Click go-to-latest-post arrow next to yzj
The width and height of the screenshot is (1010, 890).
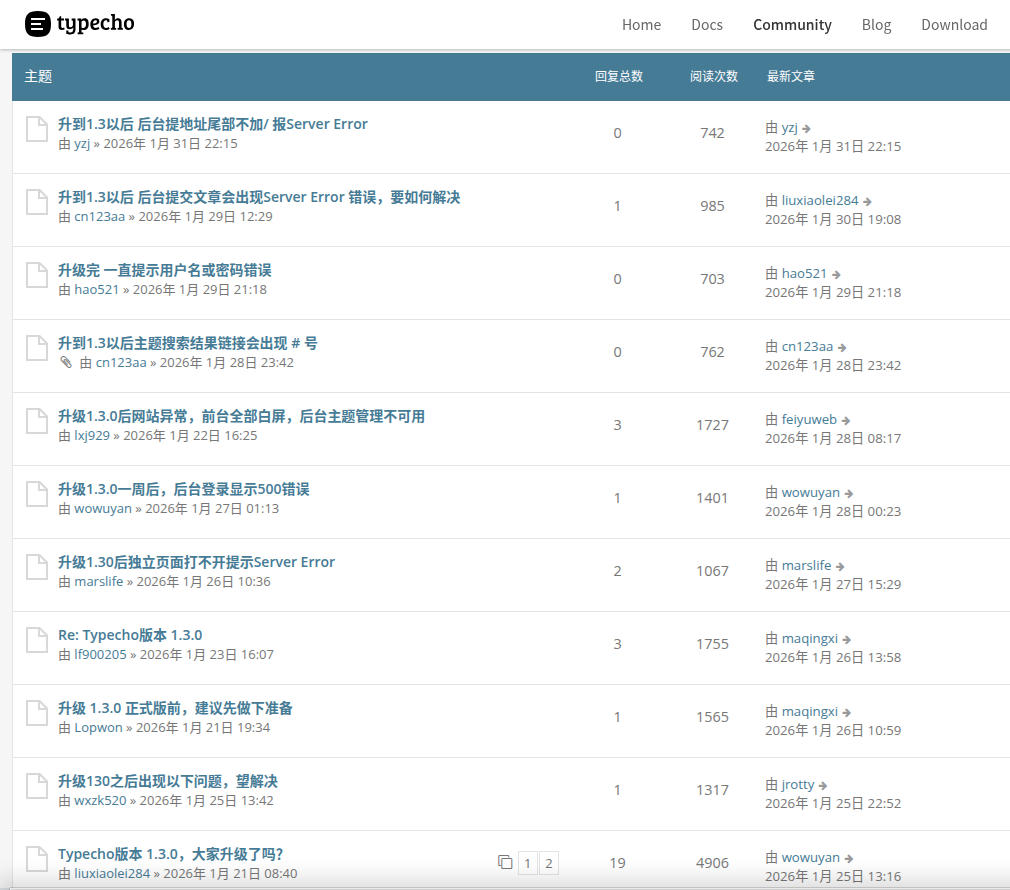coord(806,128)
